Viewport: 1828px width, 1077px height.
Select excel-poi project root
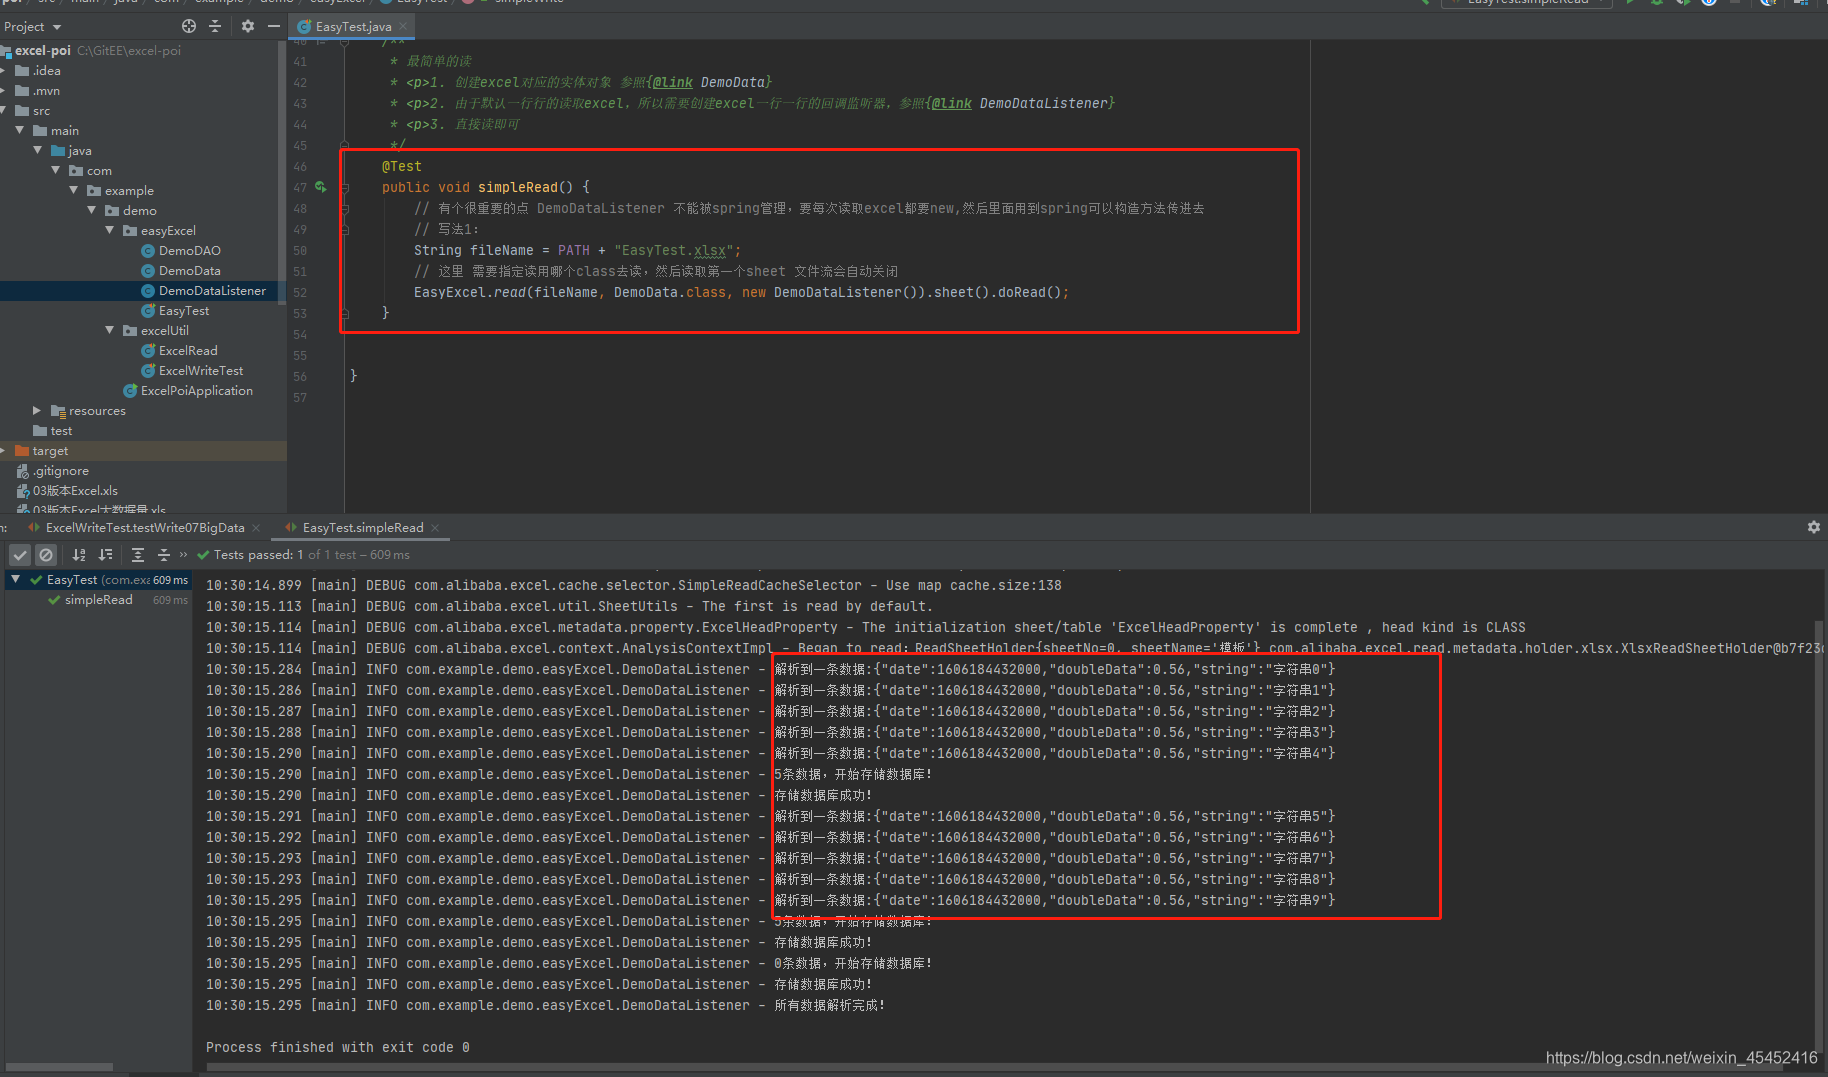coord(43,51)
